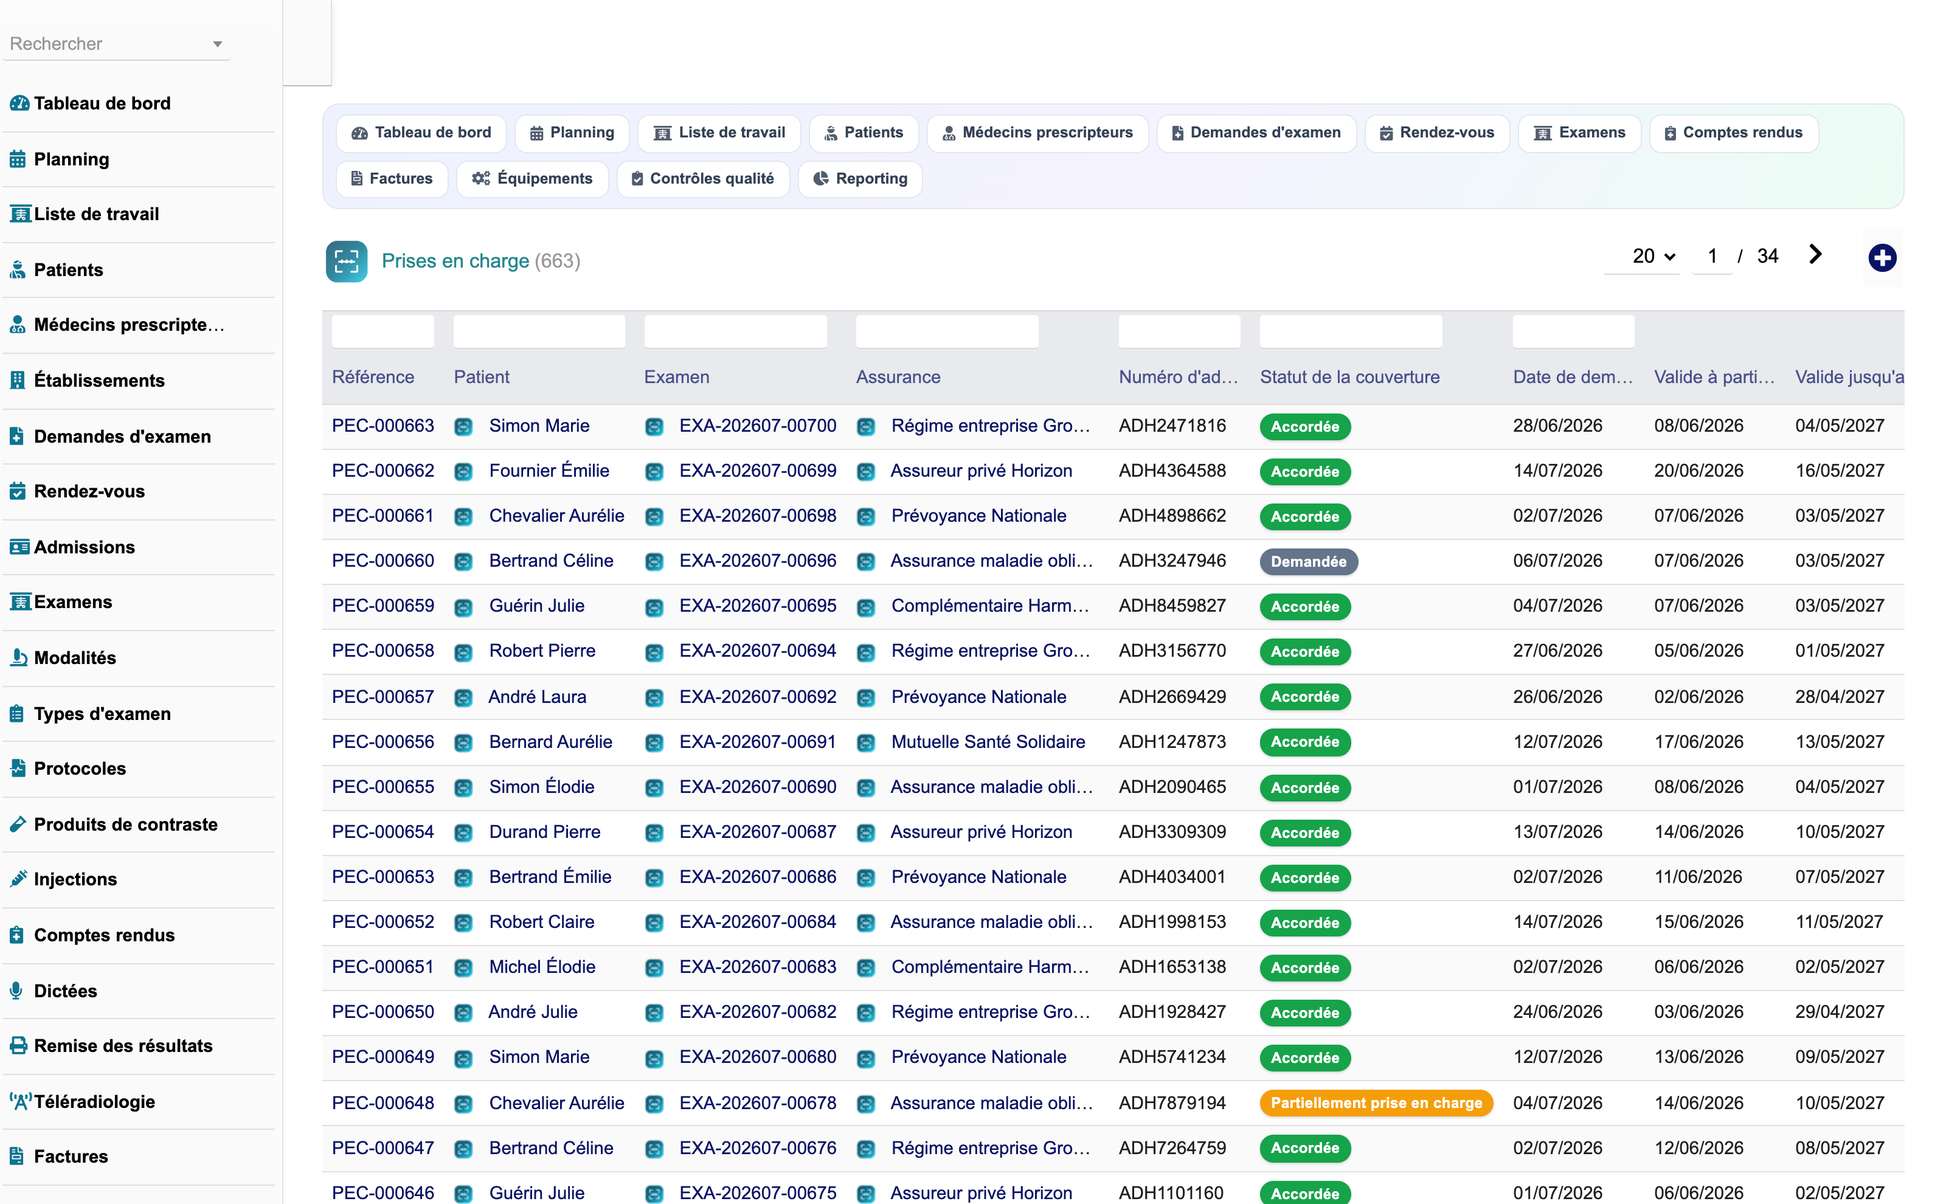Click patient icon beside Durand Pierre

(463, 833)
